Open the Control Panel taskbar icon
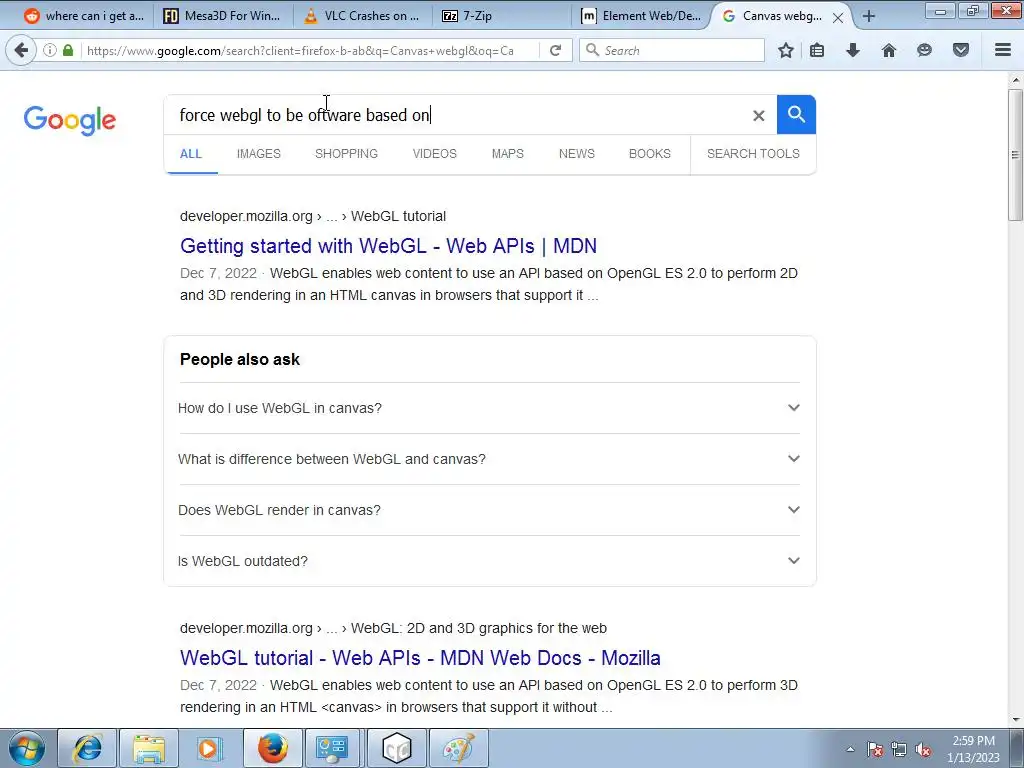This screenshot has height=768, width=1024. [x=334, y=748]
